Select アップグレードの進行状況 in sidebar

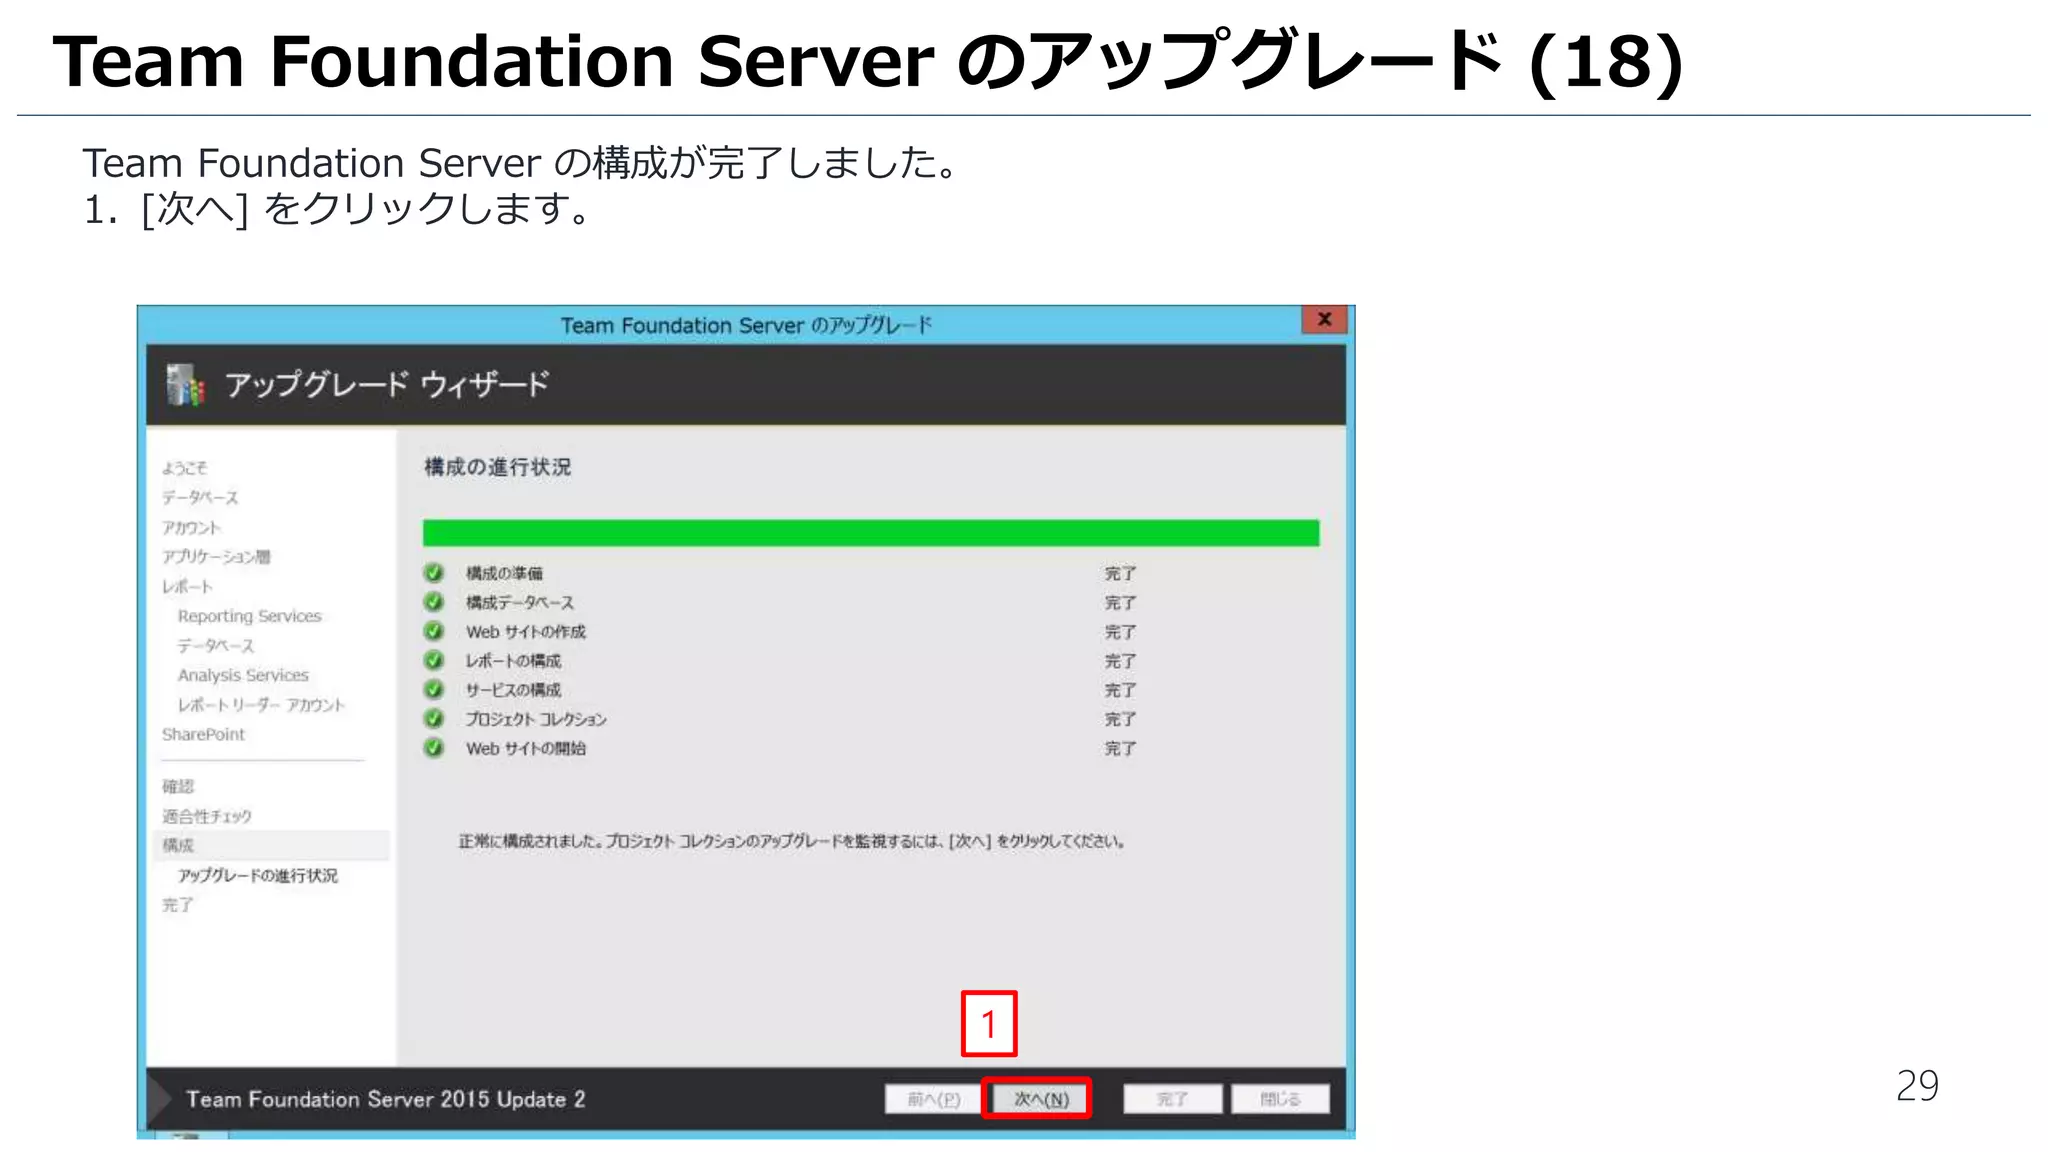[x=258, y=875]
